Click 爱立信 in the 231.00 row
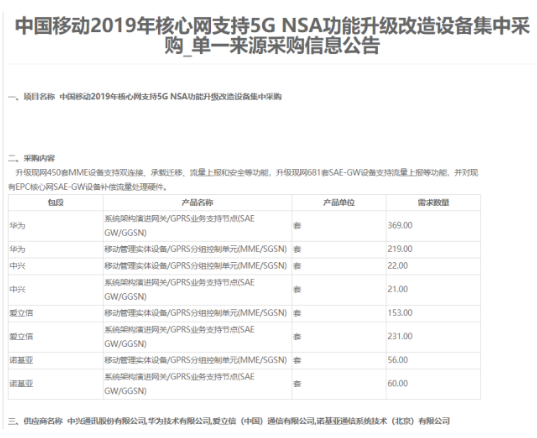Viewport: 537px width, 438px height. [21, 337]
